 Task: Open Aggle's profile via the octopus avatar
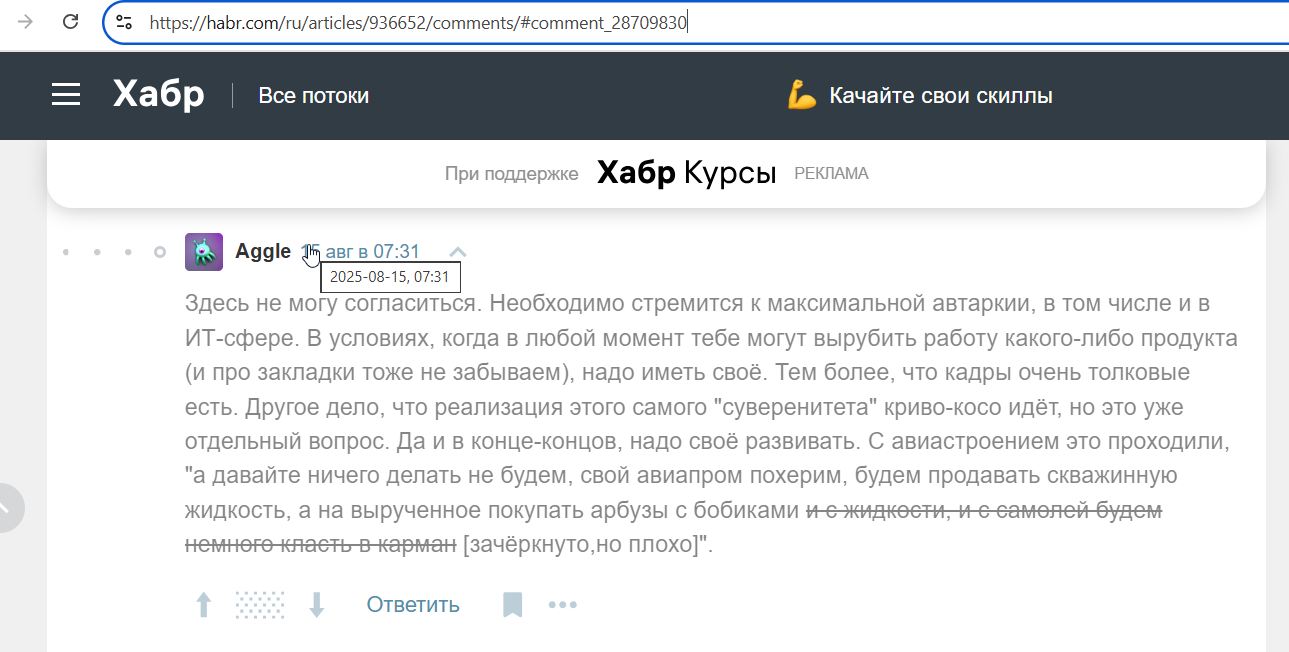click(203, 251)
